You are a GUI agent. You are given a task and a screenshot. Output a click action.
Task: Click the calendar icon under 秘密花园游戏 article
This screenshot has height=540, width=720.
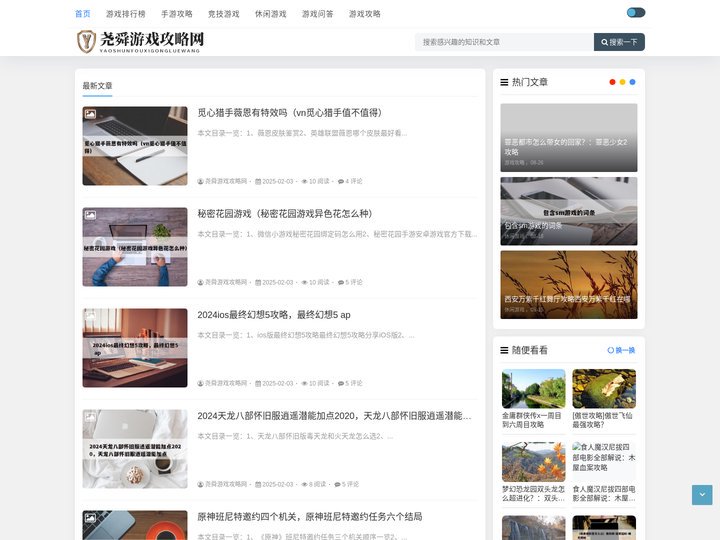[258, 282]
